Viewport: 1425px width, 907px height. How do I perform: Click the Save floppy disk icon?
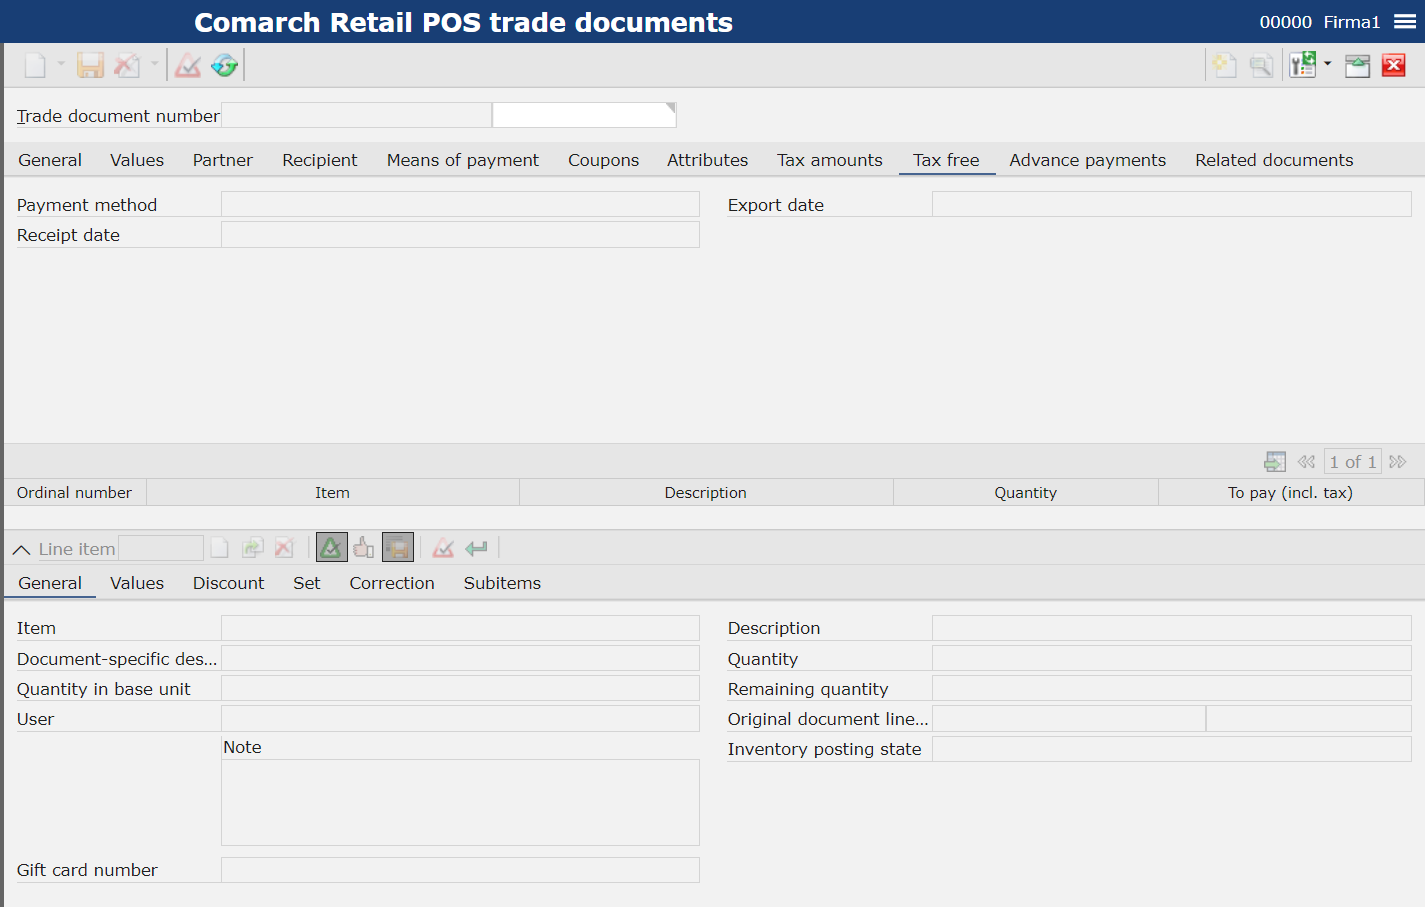click(x=91, y=66)
